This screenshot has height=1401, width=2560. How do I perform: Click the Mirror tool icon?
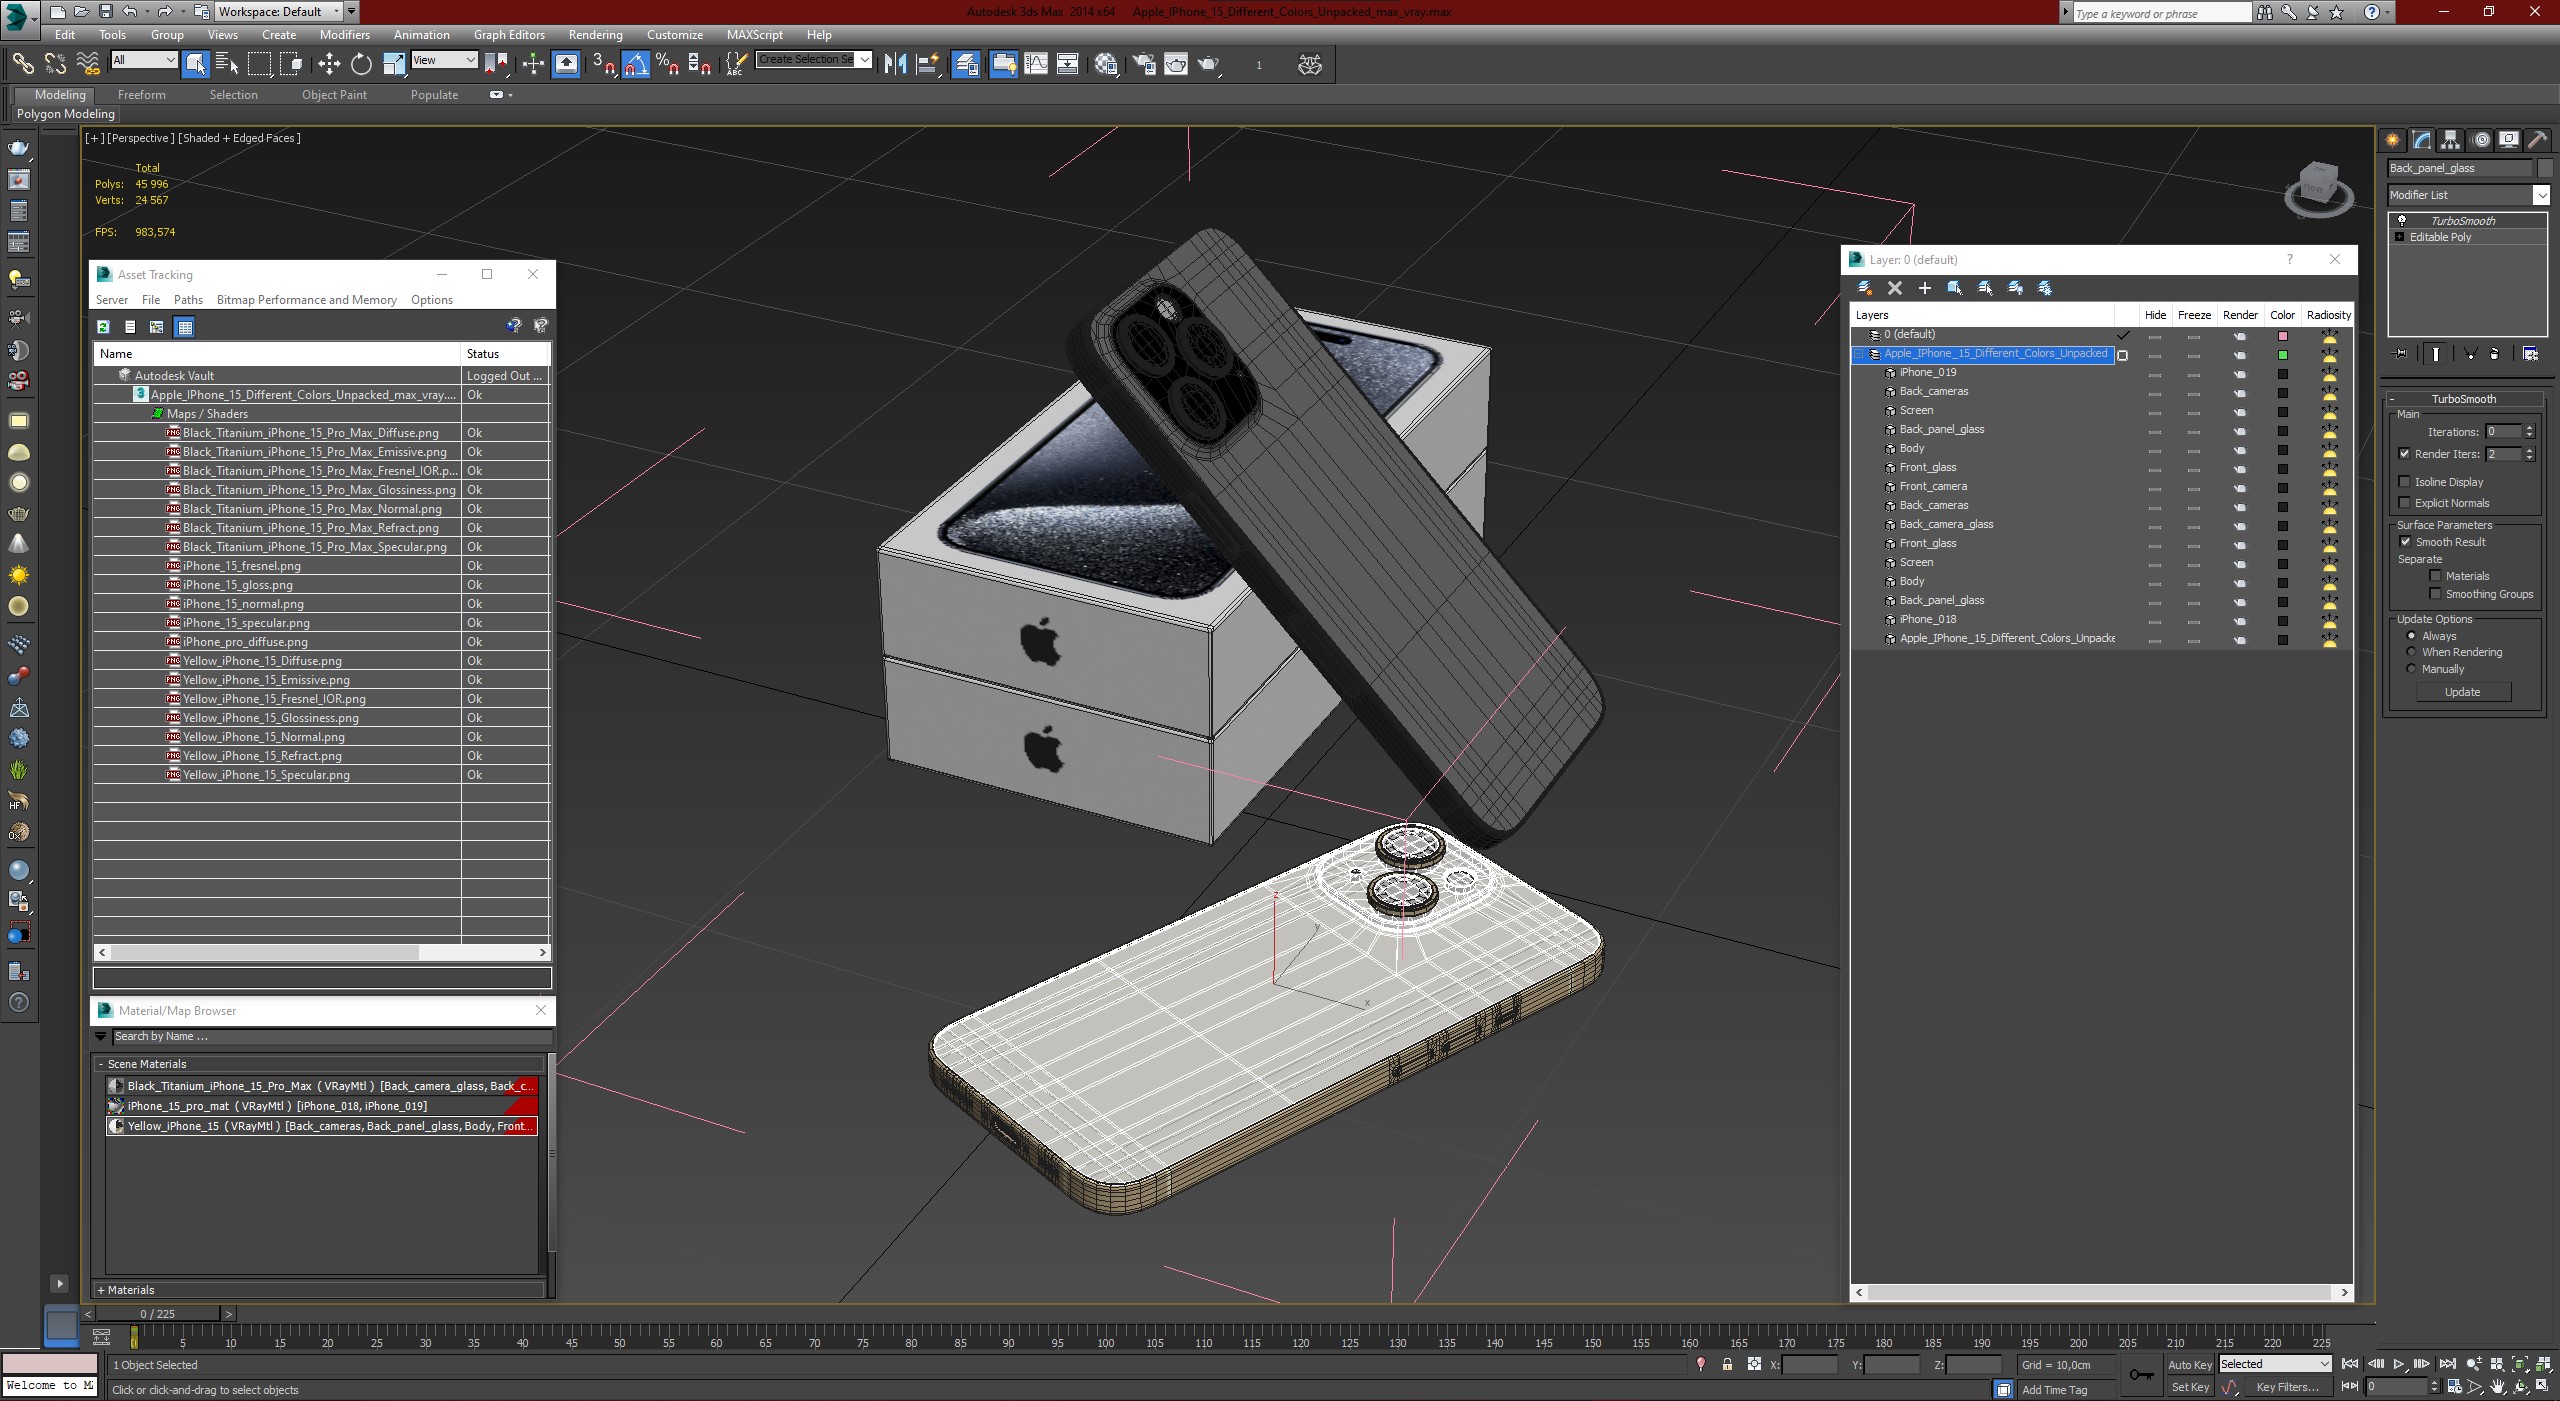pos(895,64)
